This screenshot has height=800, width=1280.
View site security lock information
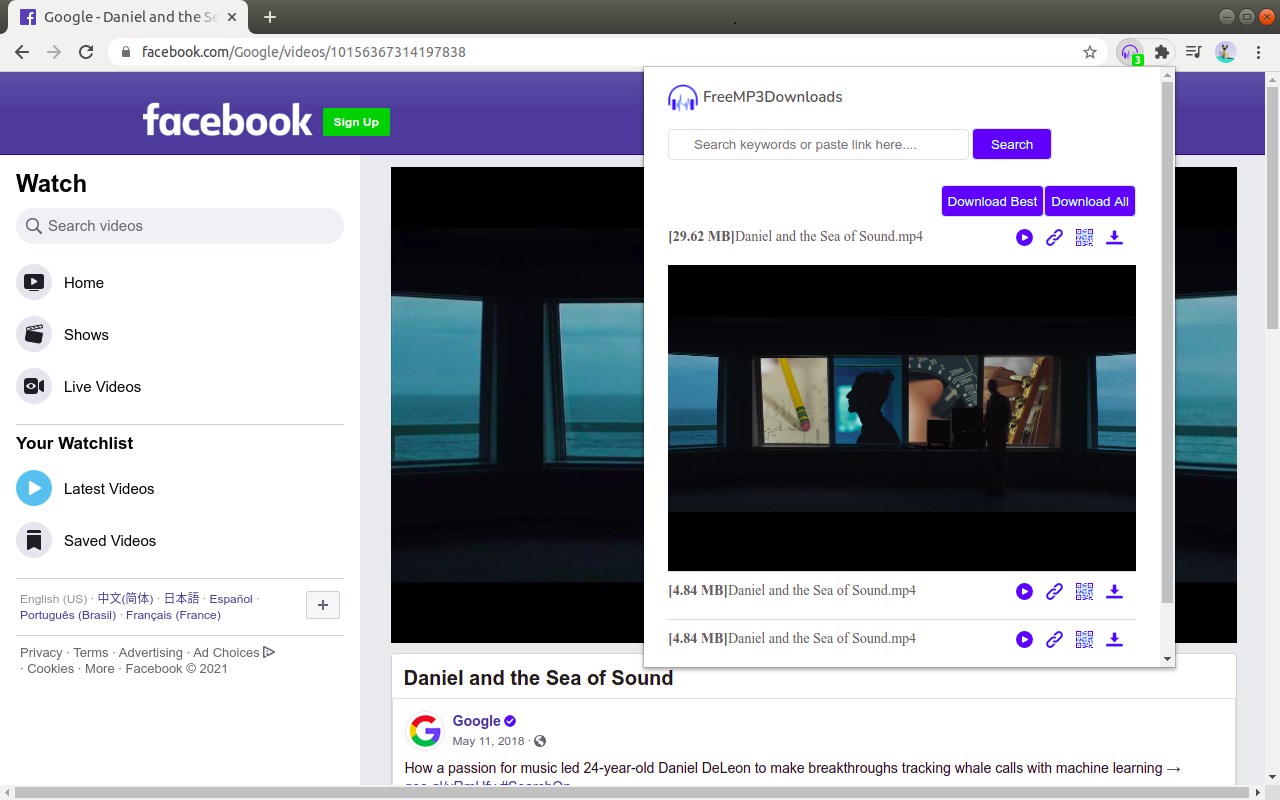(126, 52)
